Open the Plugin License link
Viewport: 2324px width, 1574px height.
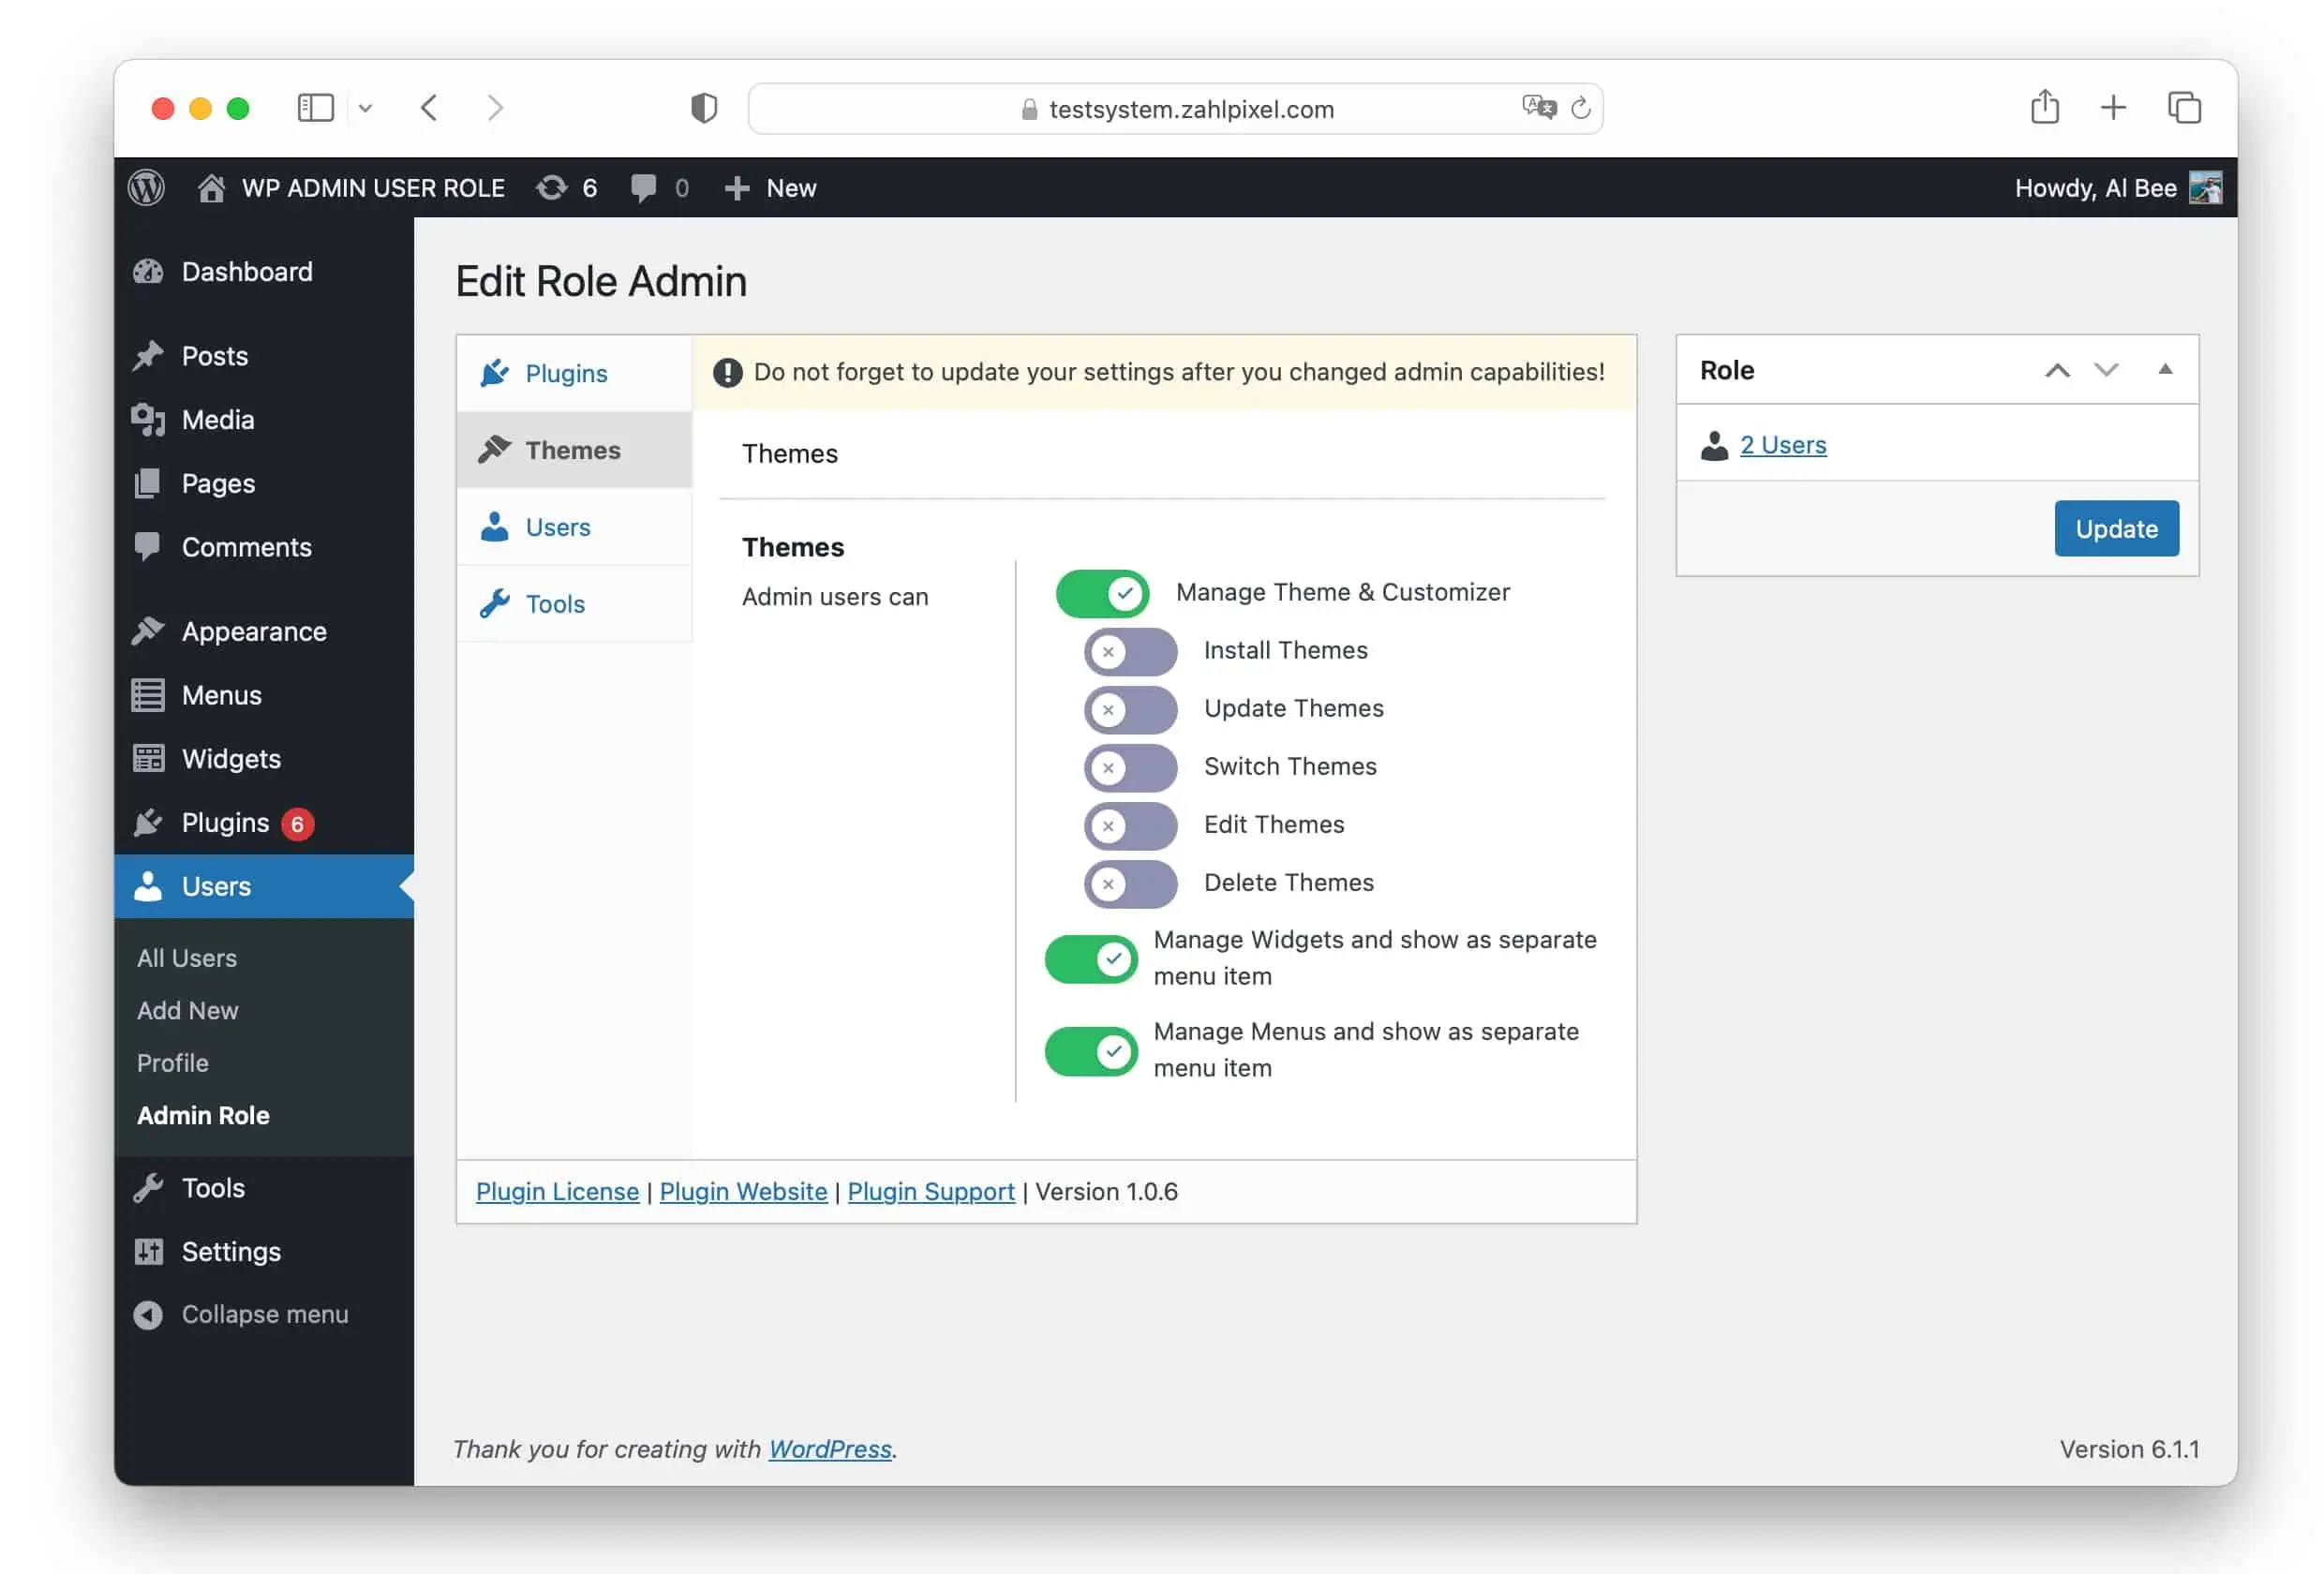pyautogui.click(x=557, y=1192)
